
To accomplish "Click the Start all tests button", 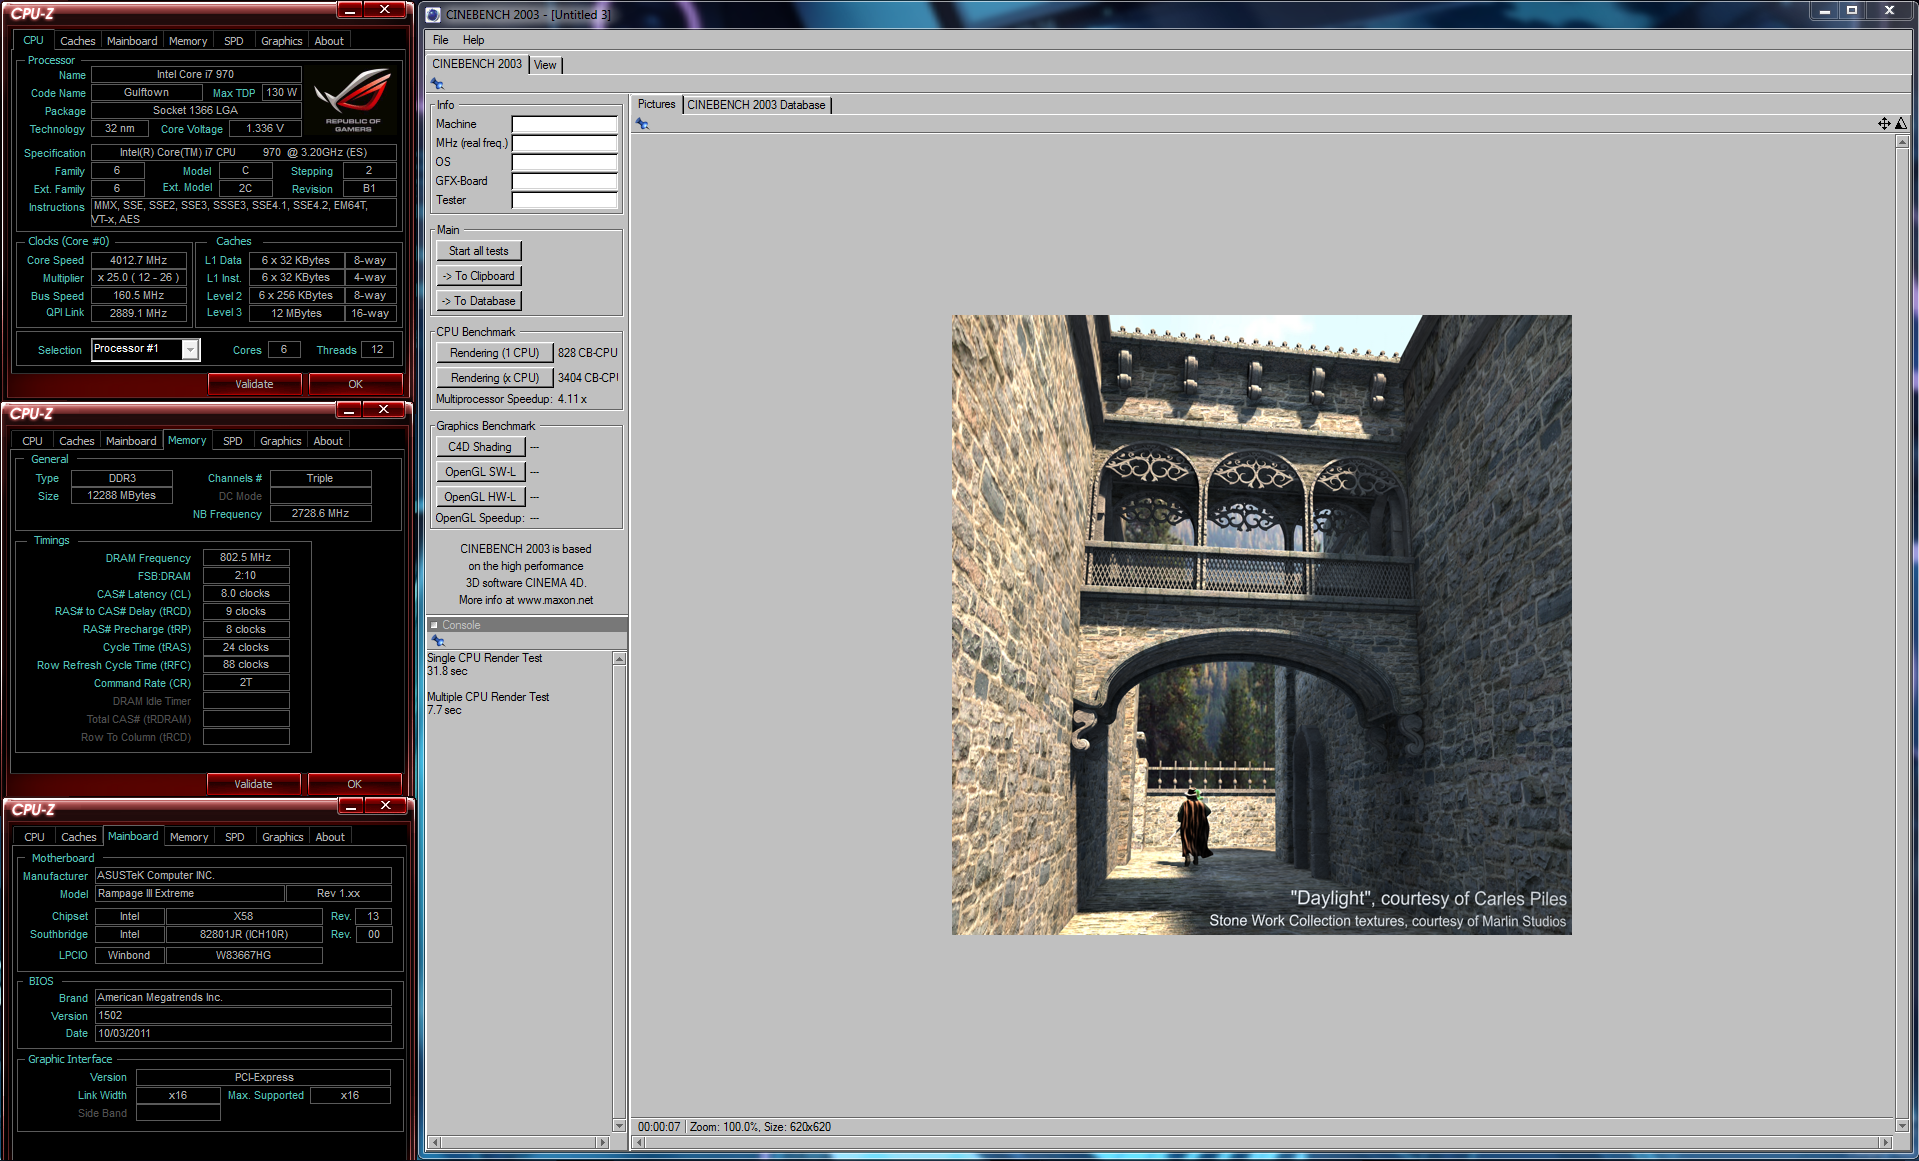I will click(478, 251).
